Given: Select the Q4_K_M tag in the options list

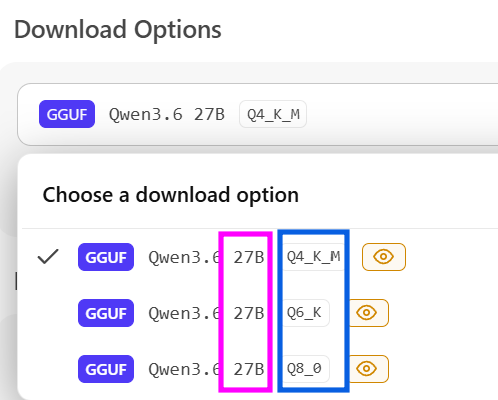Looking at the screenshot, I should point(313,257).
